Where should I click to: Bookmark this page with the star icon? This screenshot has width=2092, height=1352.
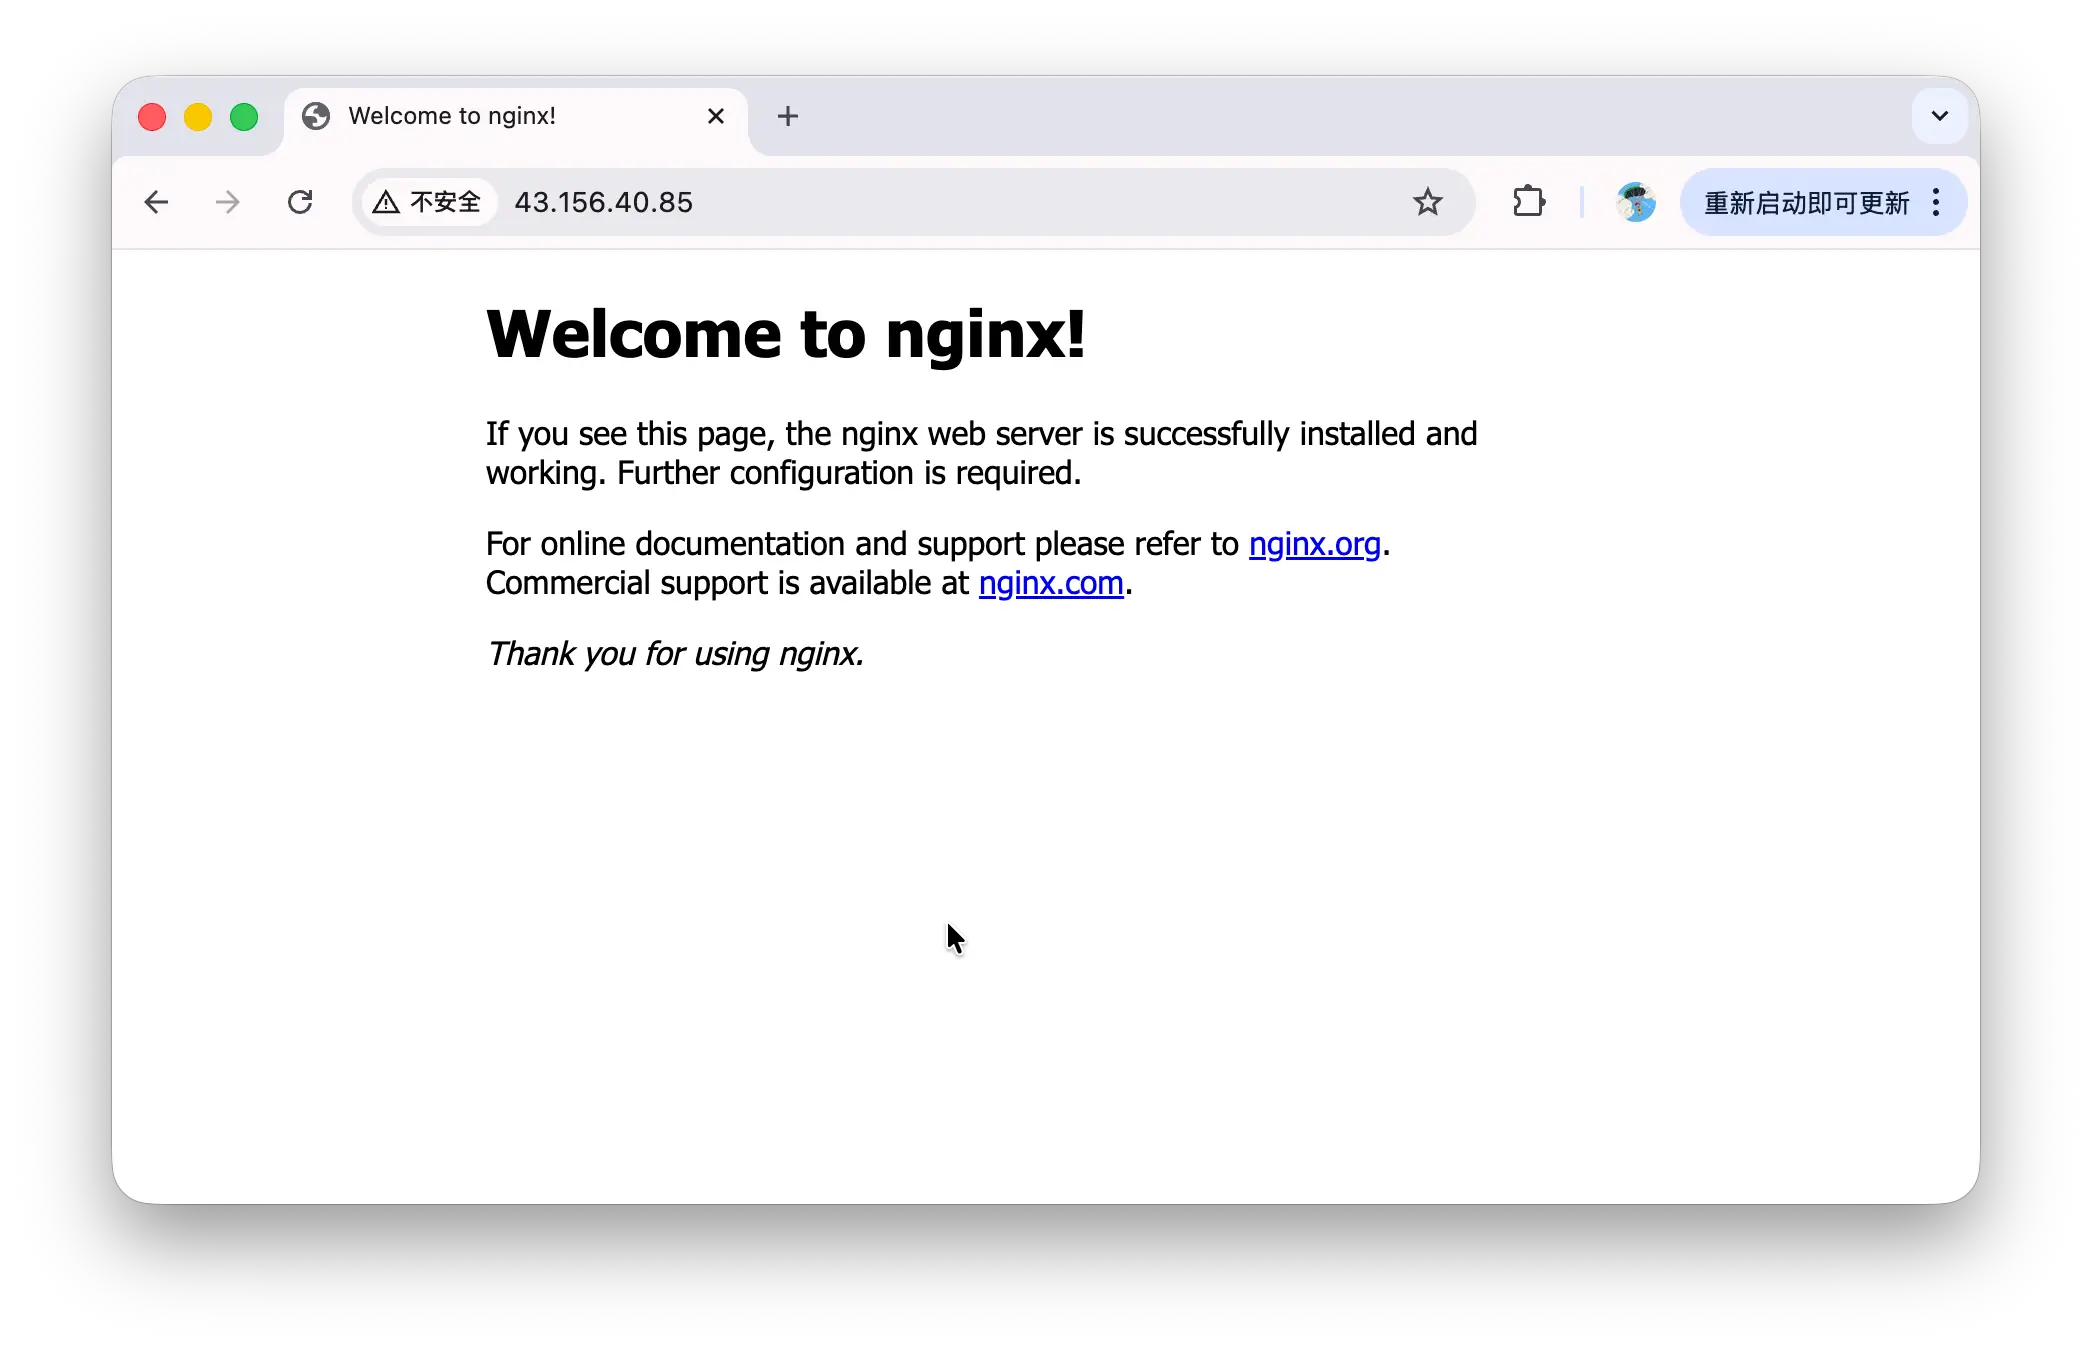(1428, 203)
